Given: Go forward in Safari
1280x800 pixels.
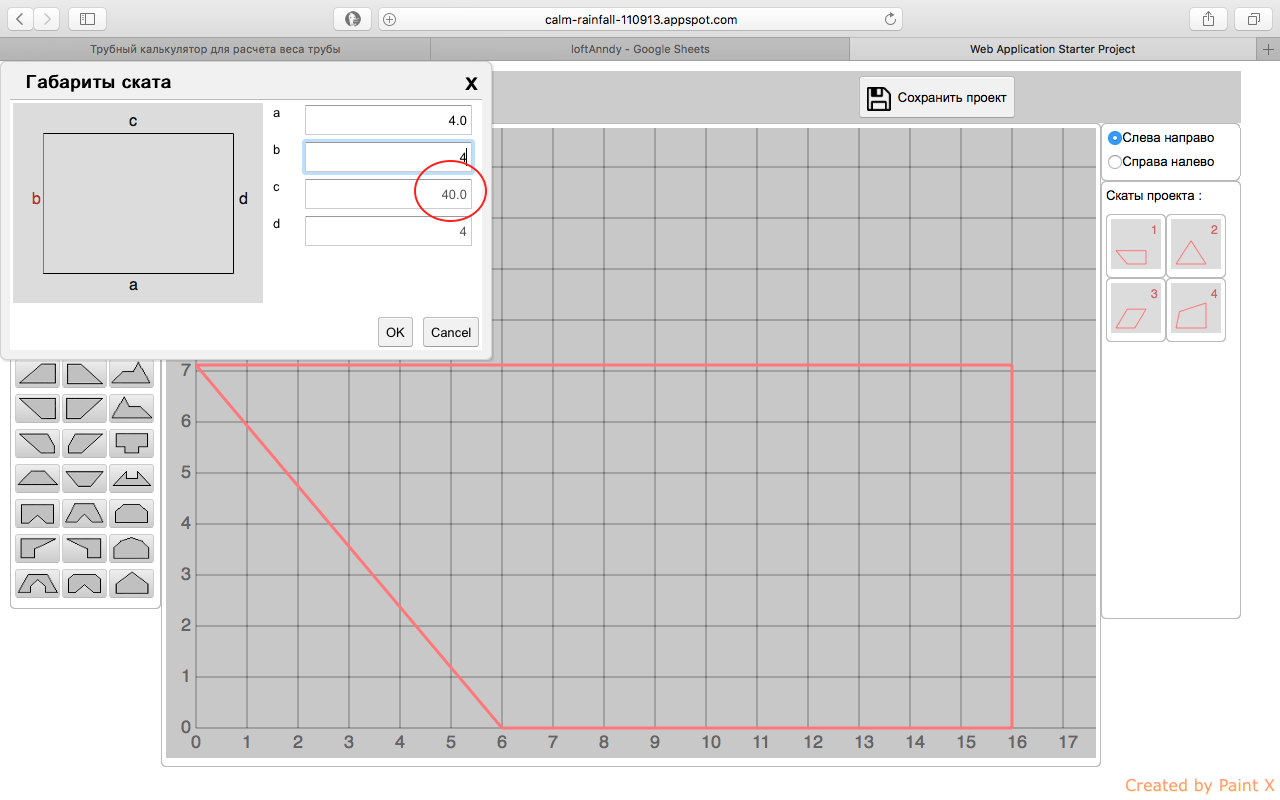Looking at the screenshot, I should 47,18.
